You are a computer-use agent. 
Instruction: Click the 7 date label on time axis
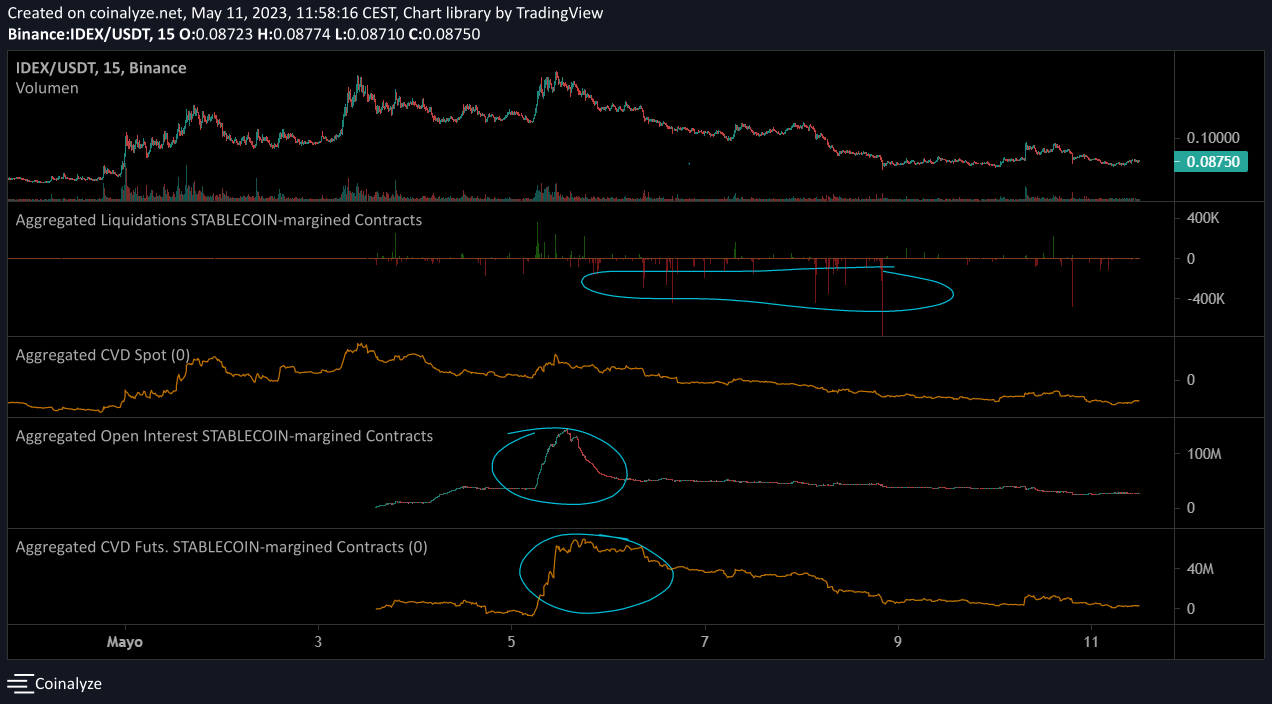click(705, 641)
